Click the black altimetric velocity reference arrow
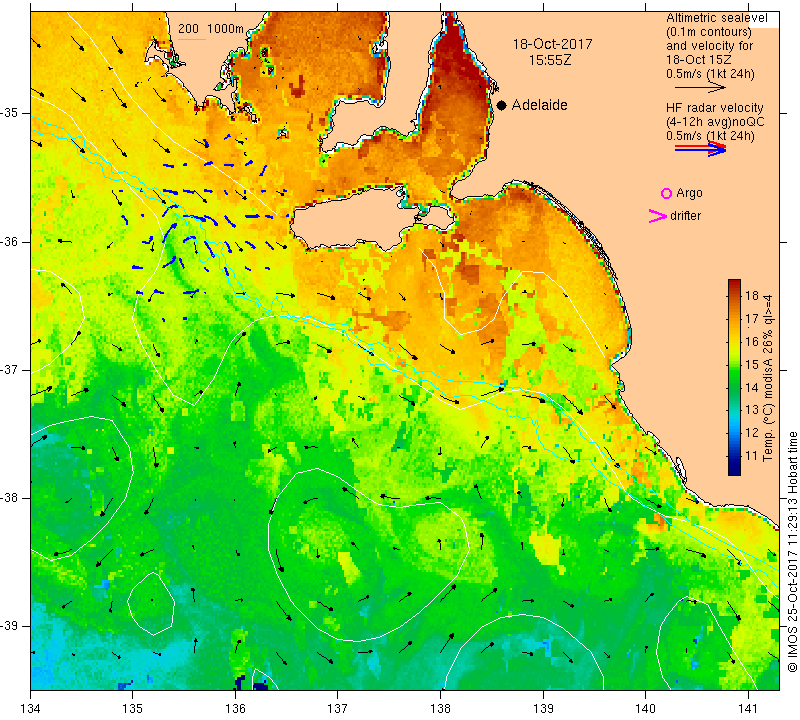 click(x=700, y=87)
